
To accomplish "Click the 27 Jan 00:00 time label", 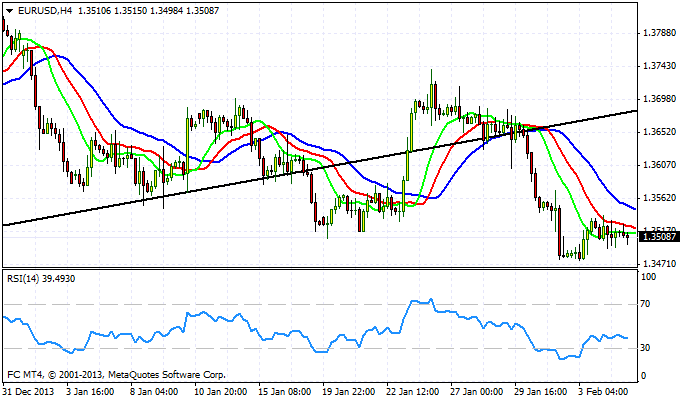I will click(x=477, y=391).
